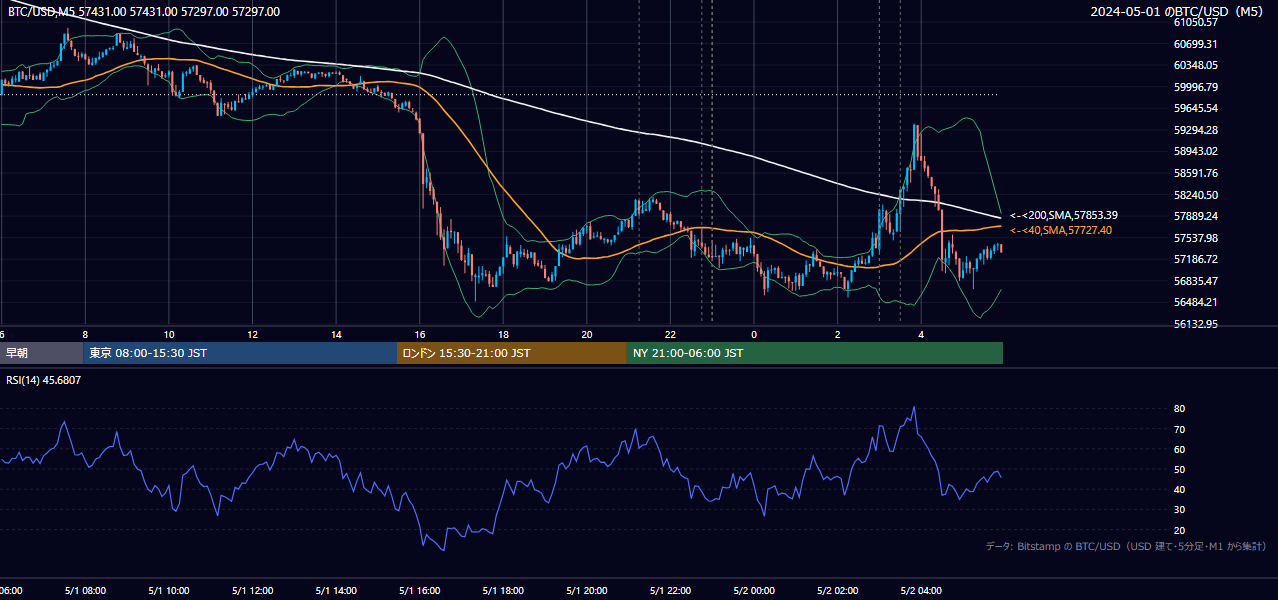1278x600 pixels.
Task: Click RSI axis level 40
Action: click(1180, 490)
